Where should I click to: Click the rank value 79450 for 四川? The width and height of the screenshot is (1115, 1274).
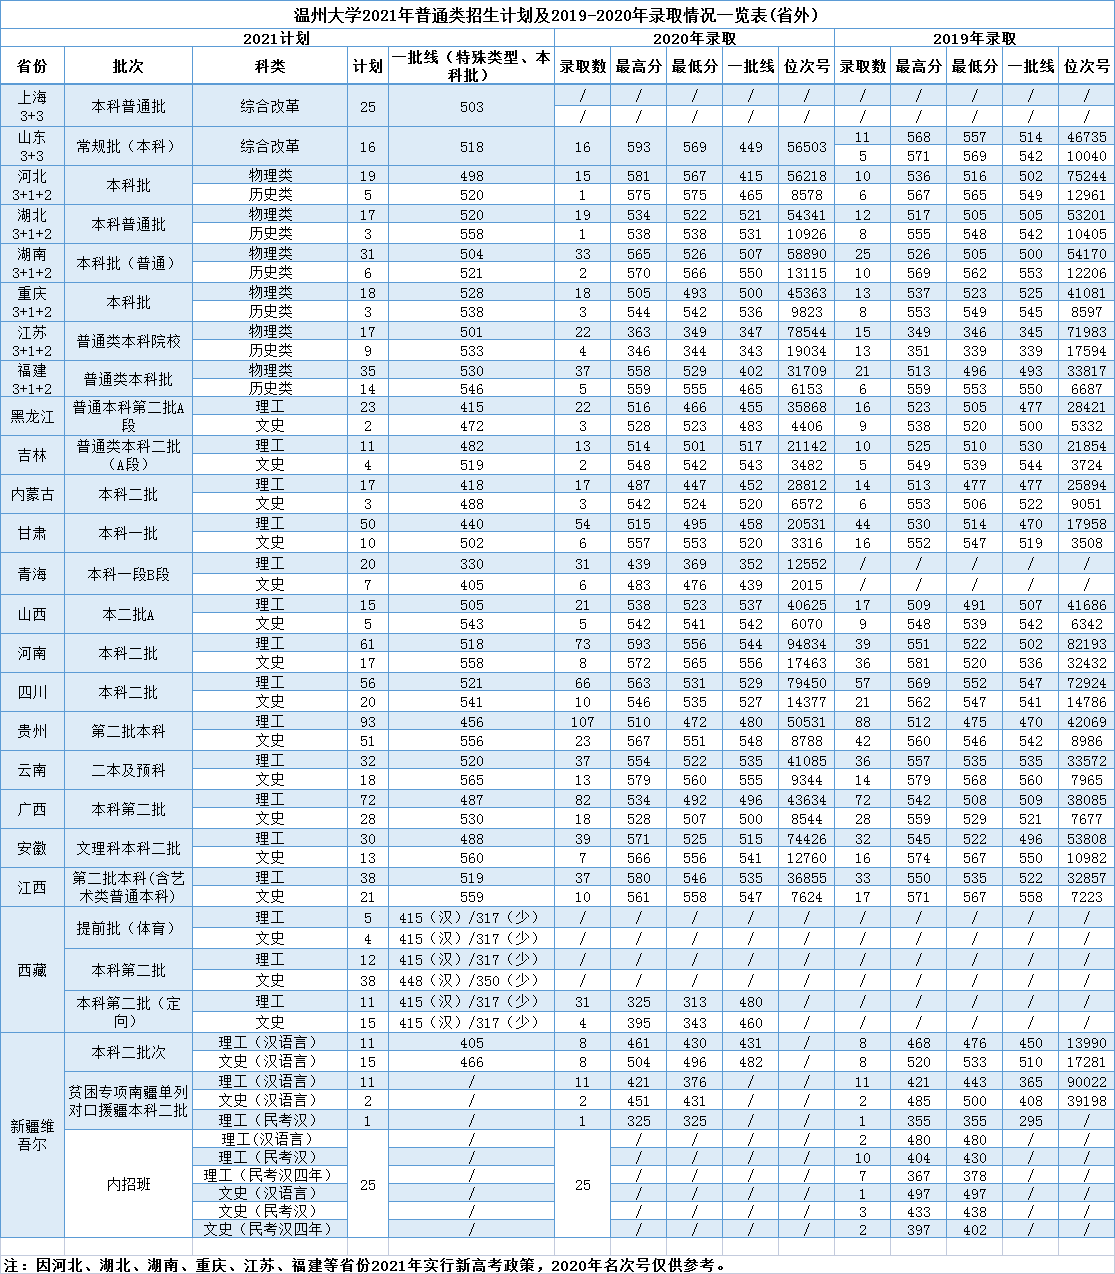pyautogui.click(x=806, y=683)
